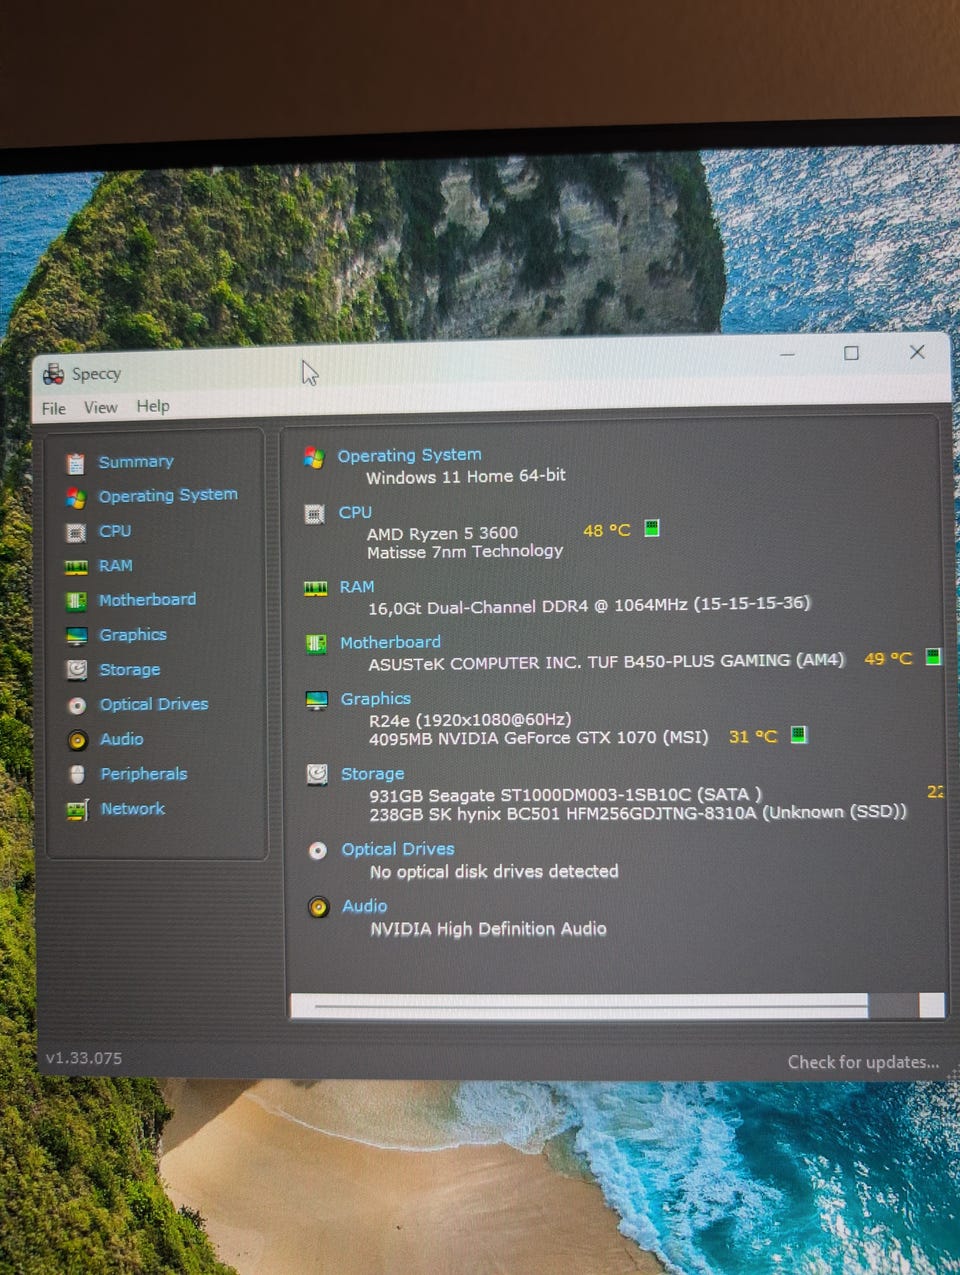Viewport: 960px width, 1275px height.
Task: Click the Optical Drives disc icon in summary
Action: [318, 851]
